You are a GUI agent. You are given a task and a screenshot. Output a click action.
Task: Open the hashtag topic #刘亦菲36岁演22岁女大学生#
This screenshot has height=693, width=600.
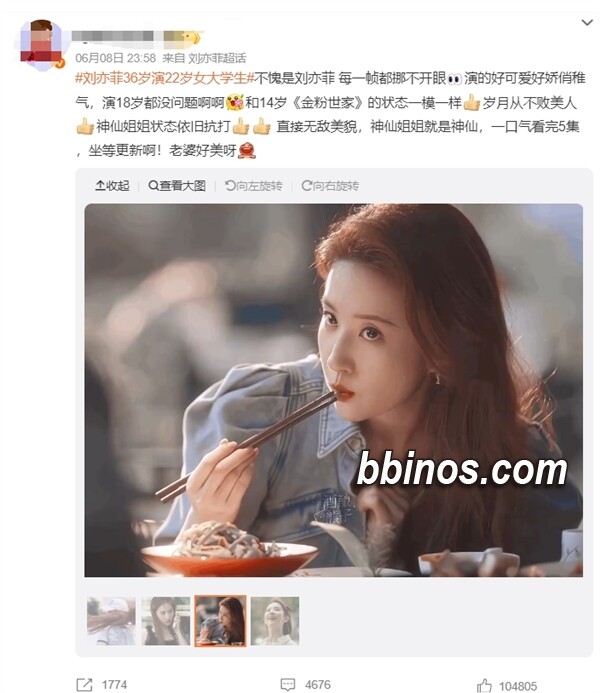click(x=165, y=78)
